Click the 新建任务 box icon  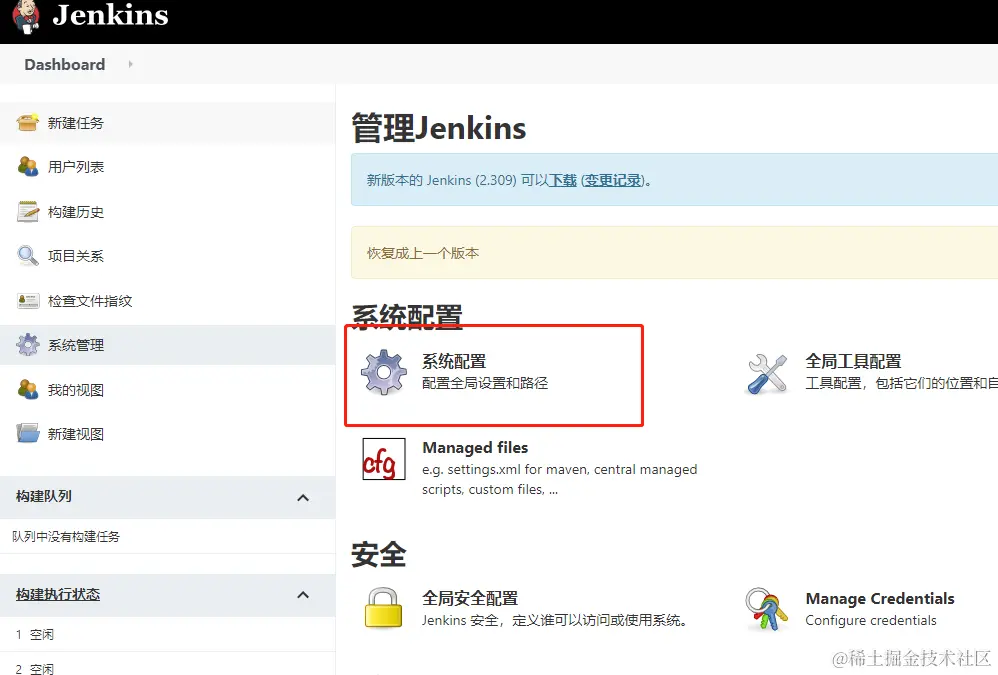click(x=27, y=123)
